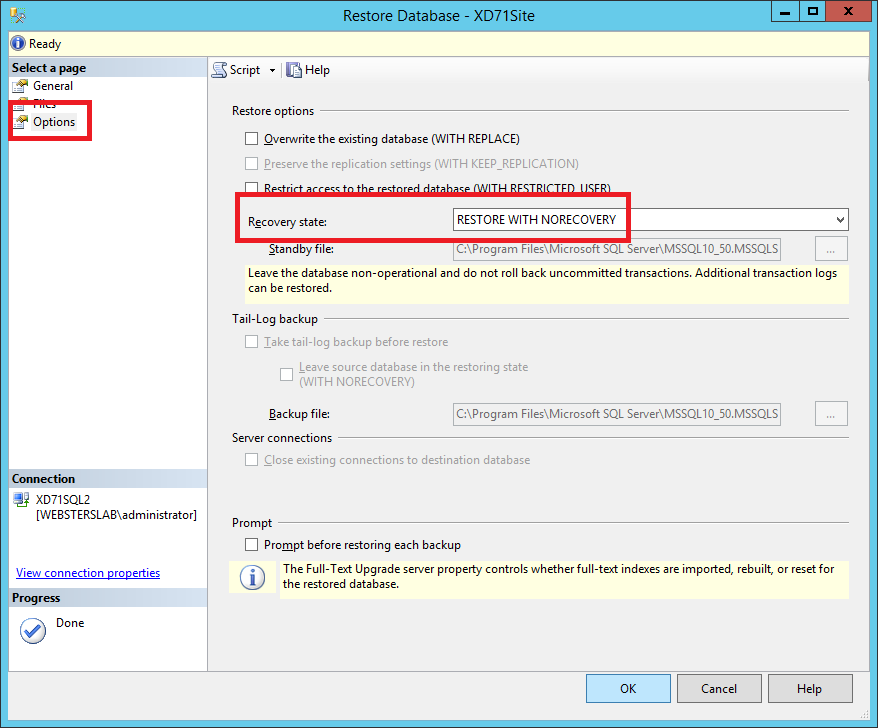
Task: Click the XD71SQL2 server connection icon
Action: [21, 499]
